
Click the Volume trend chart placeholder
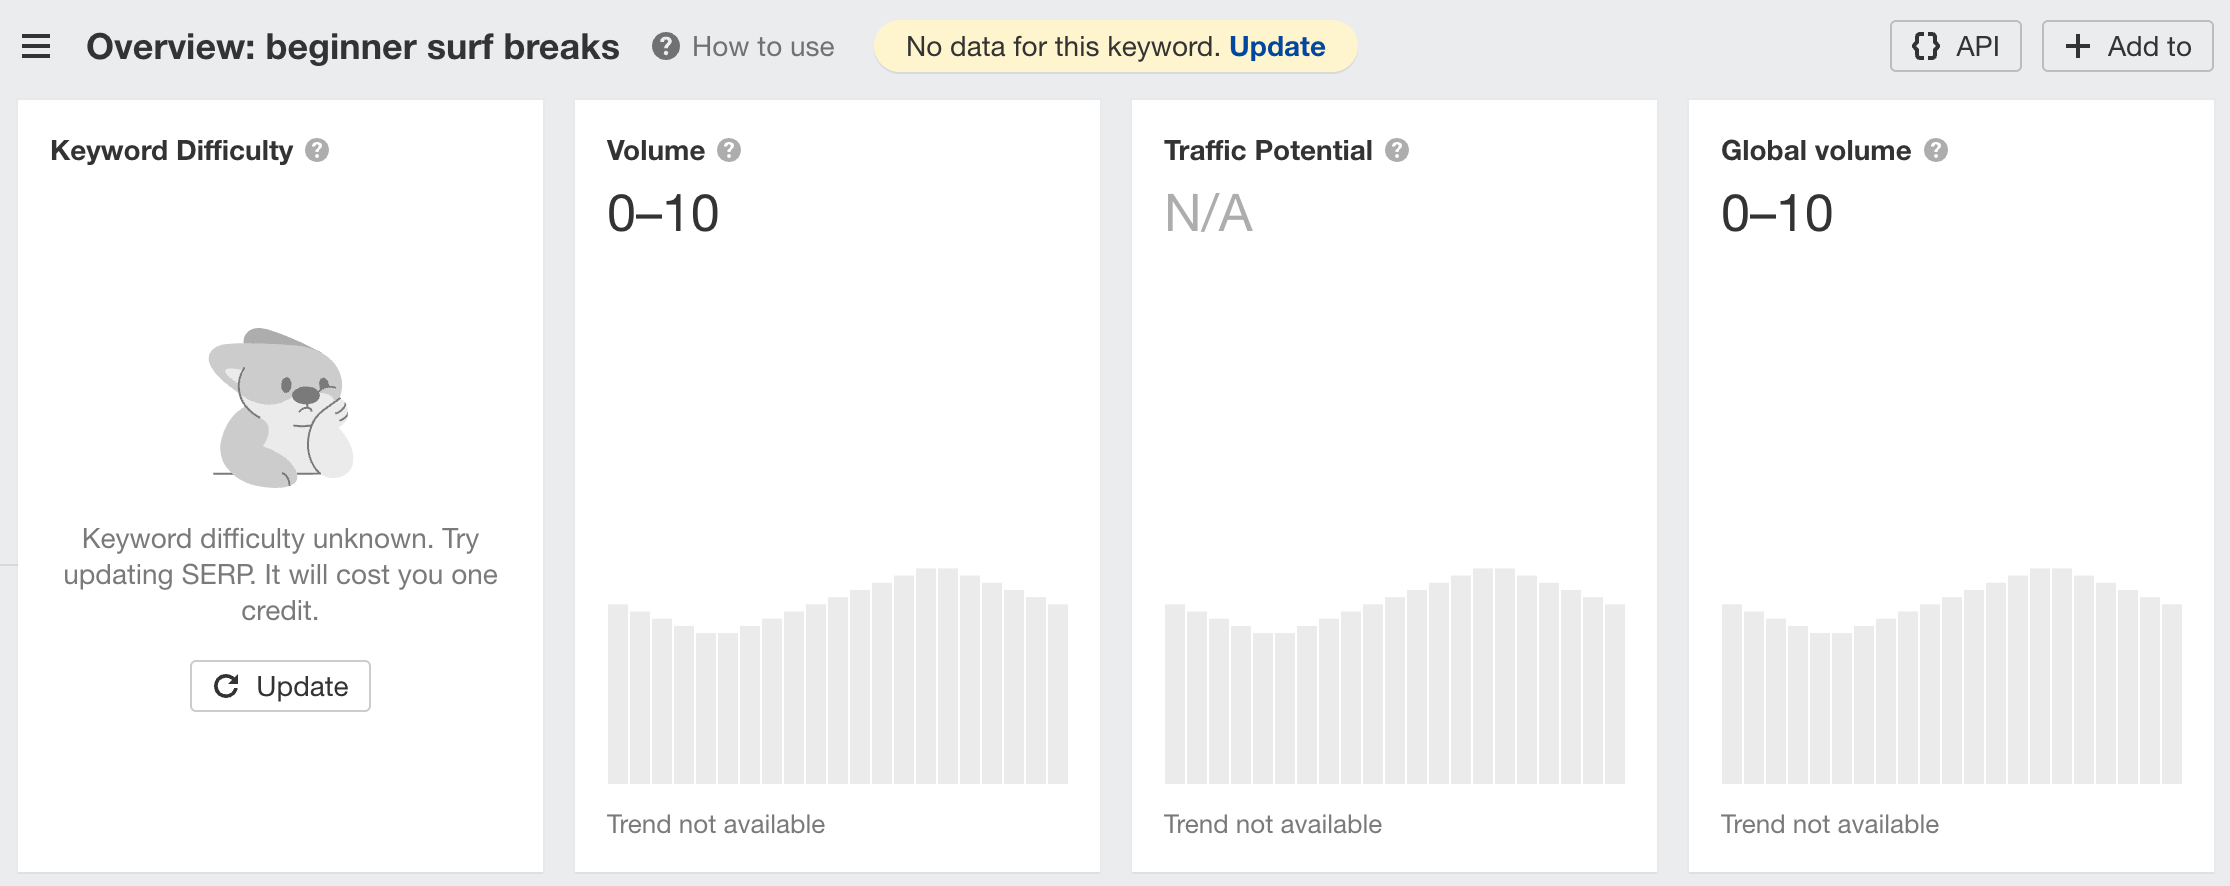pyautogui.click(x=838, y=676)
